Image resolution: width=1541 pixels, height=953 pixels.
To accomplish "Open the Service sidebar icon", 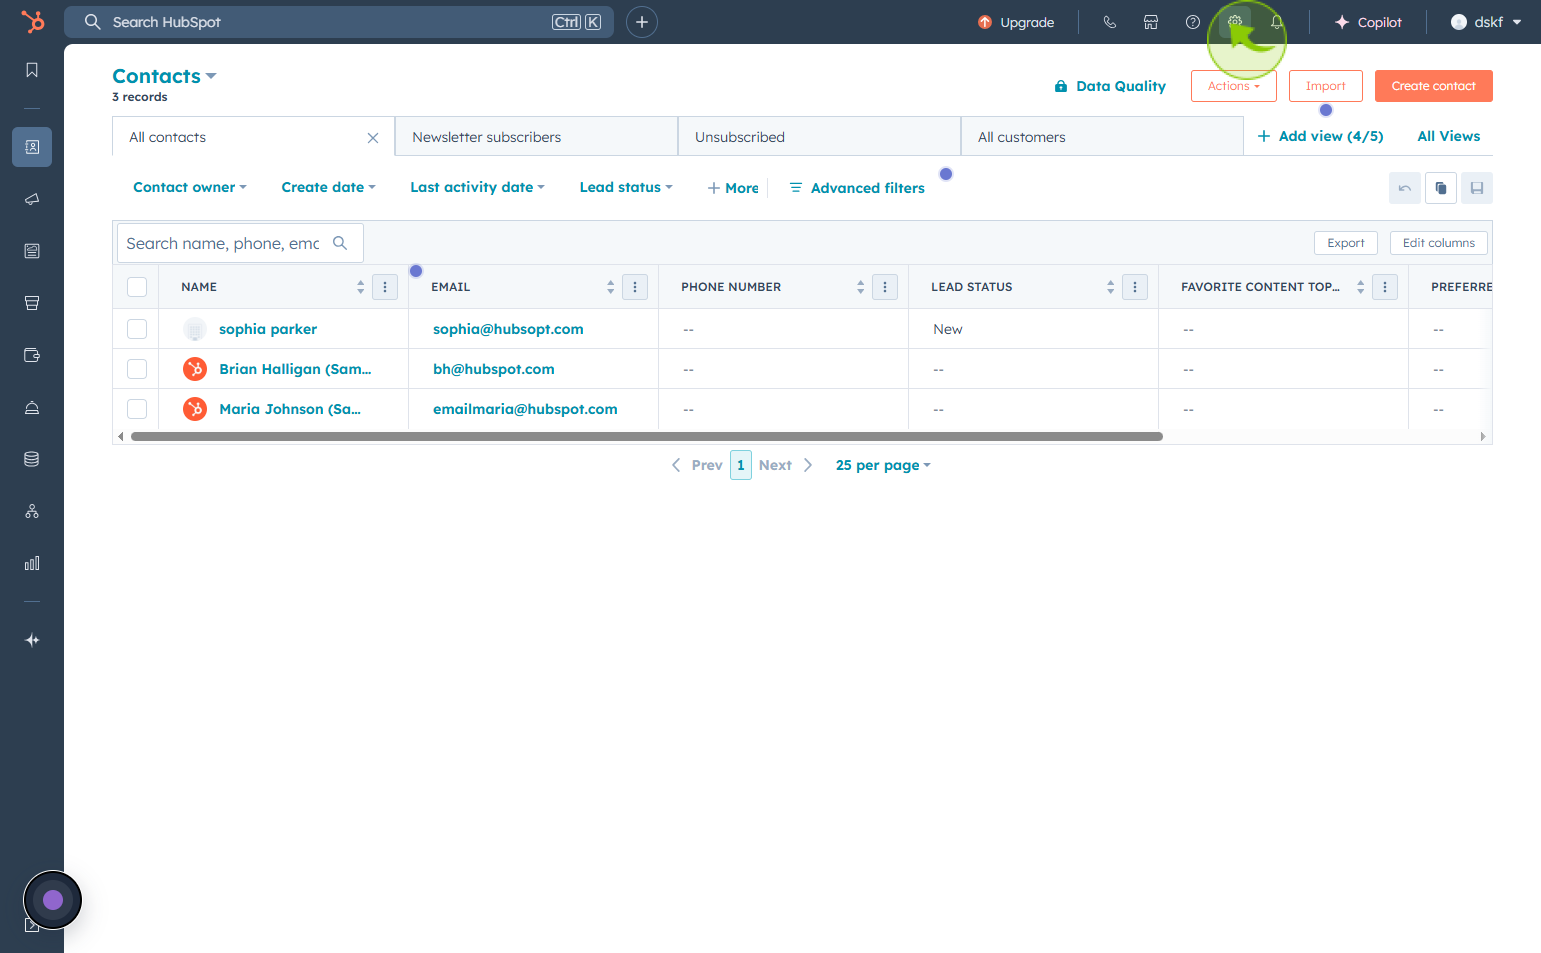I will point(32,407).
